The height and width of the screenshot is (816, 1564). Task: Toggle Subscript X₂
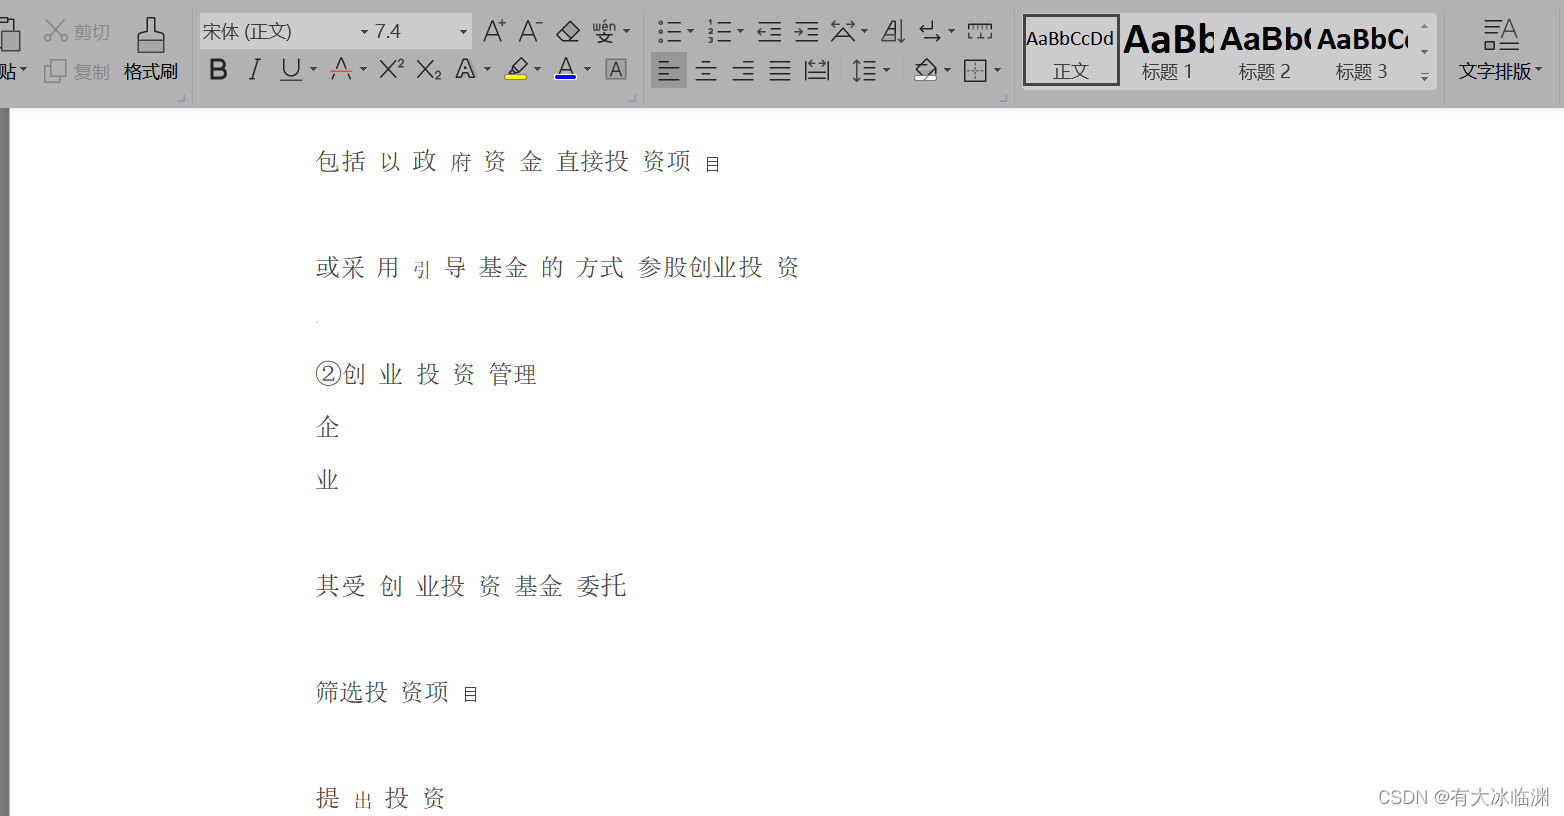pyautogui.click(x=429, y=69)
